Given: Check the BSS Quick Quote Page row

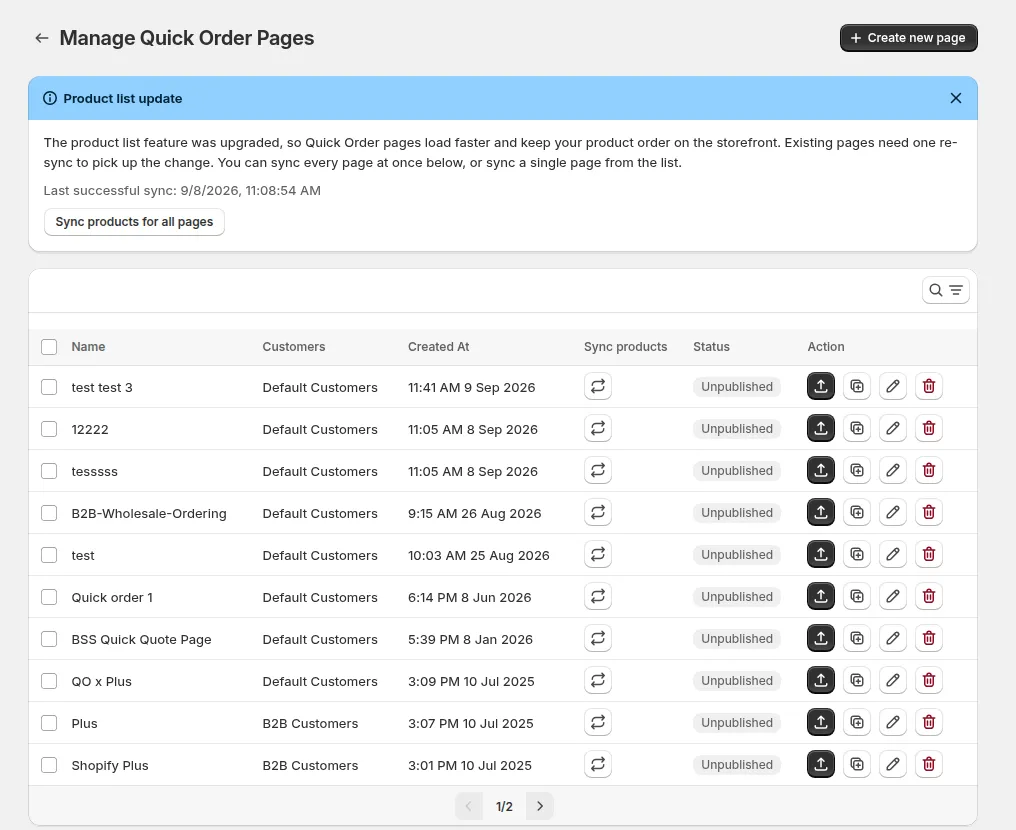Looking at the screenshot, I should 49,640.
